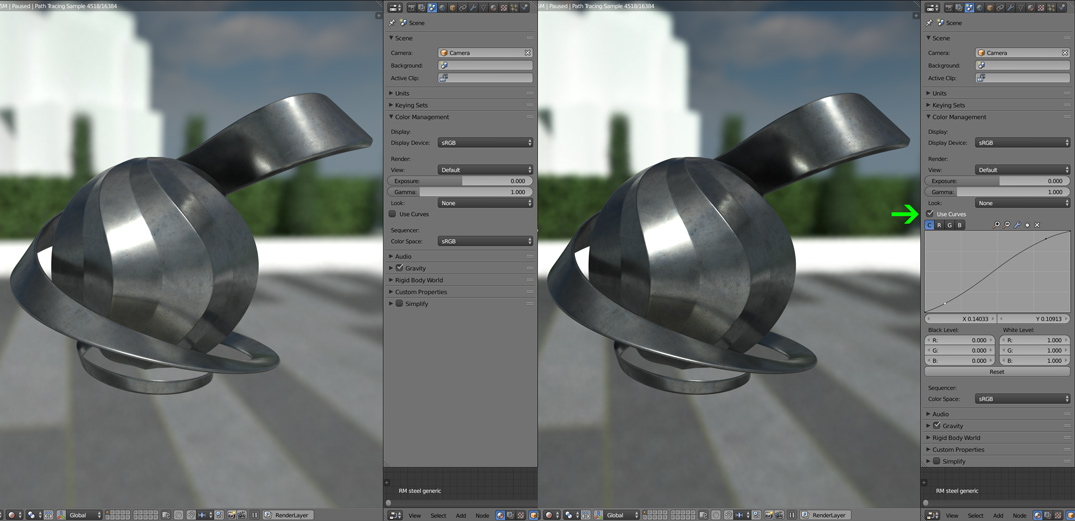Open the Look dropdown in the right panel
This screenshot has height=521, width=1075.
pos(1022,203)
